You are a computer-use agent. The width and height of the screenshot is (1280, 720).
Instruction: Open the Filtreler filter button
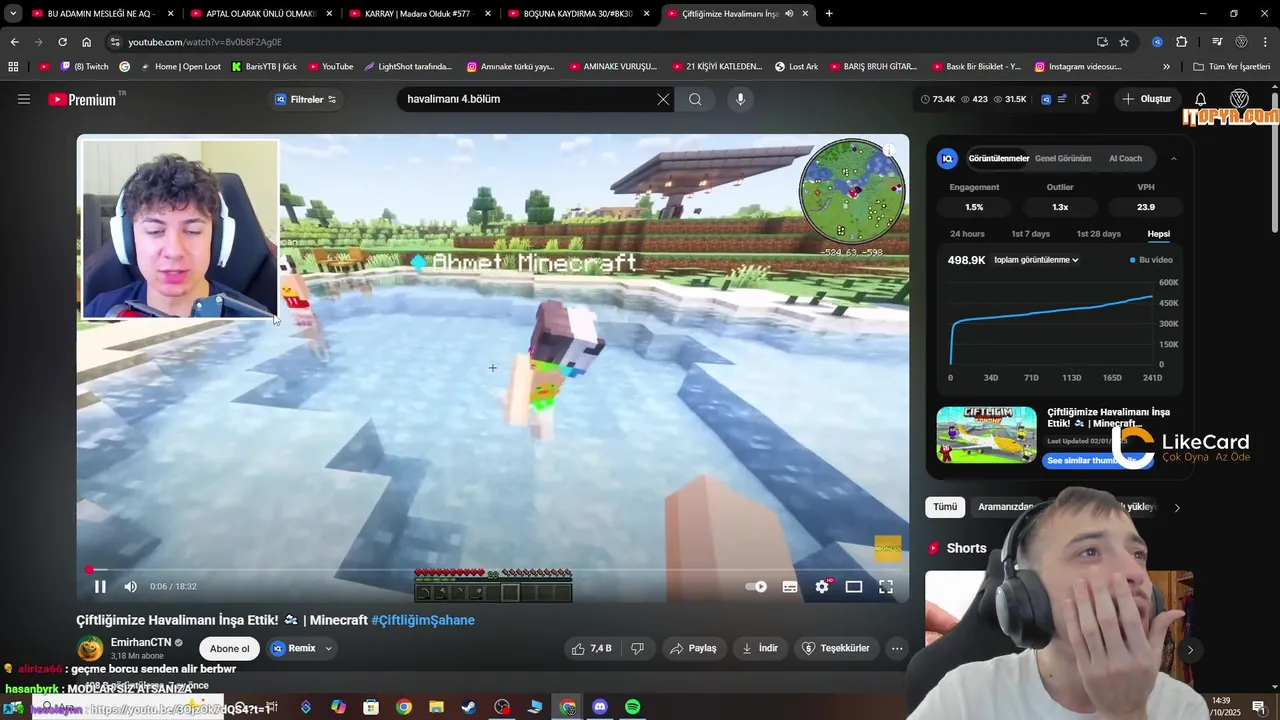306,99
